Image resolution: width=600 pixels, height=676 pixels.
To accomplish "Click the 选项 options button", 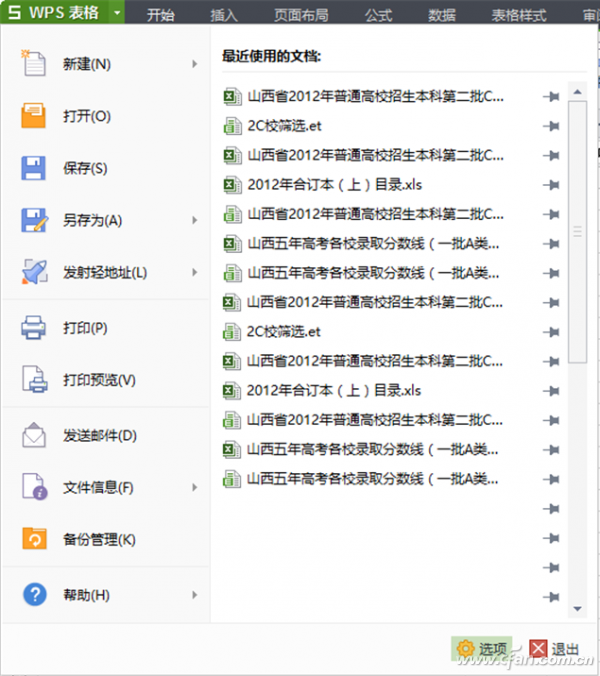I will pyautogui.click(x=482, y=648).
